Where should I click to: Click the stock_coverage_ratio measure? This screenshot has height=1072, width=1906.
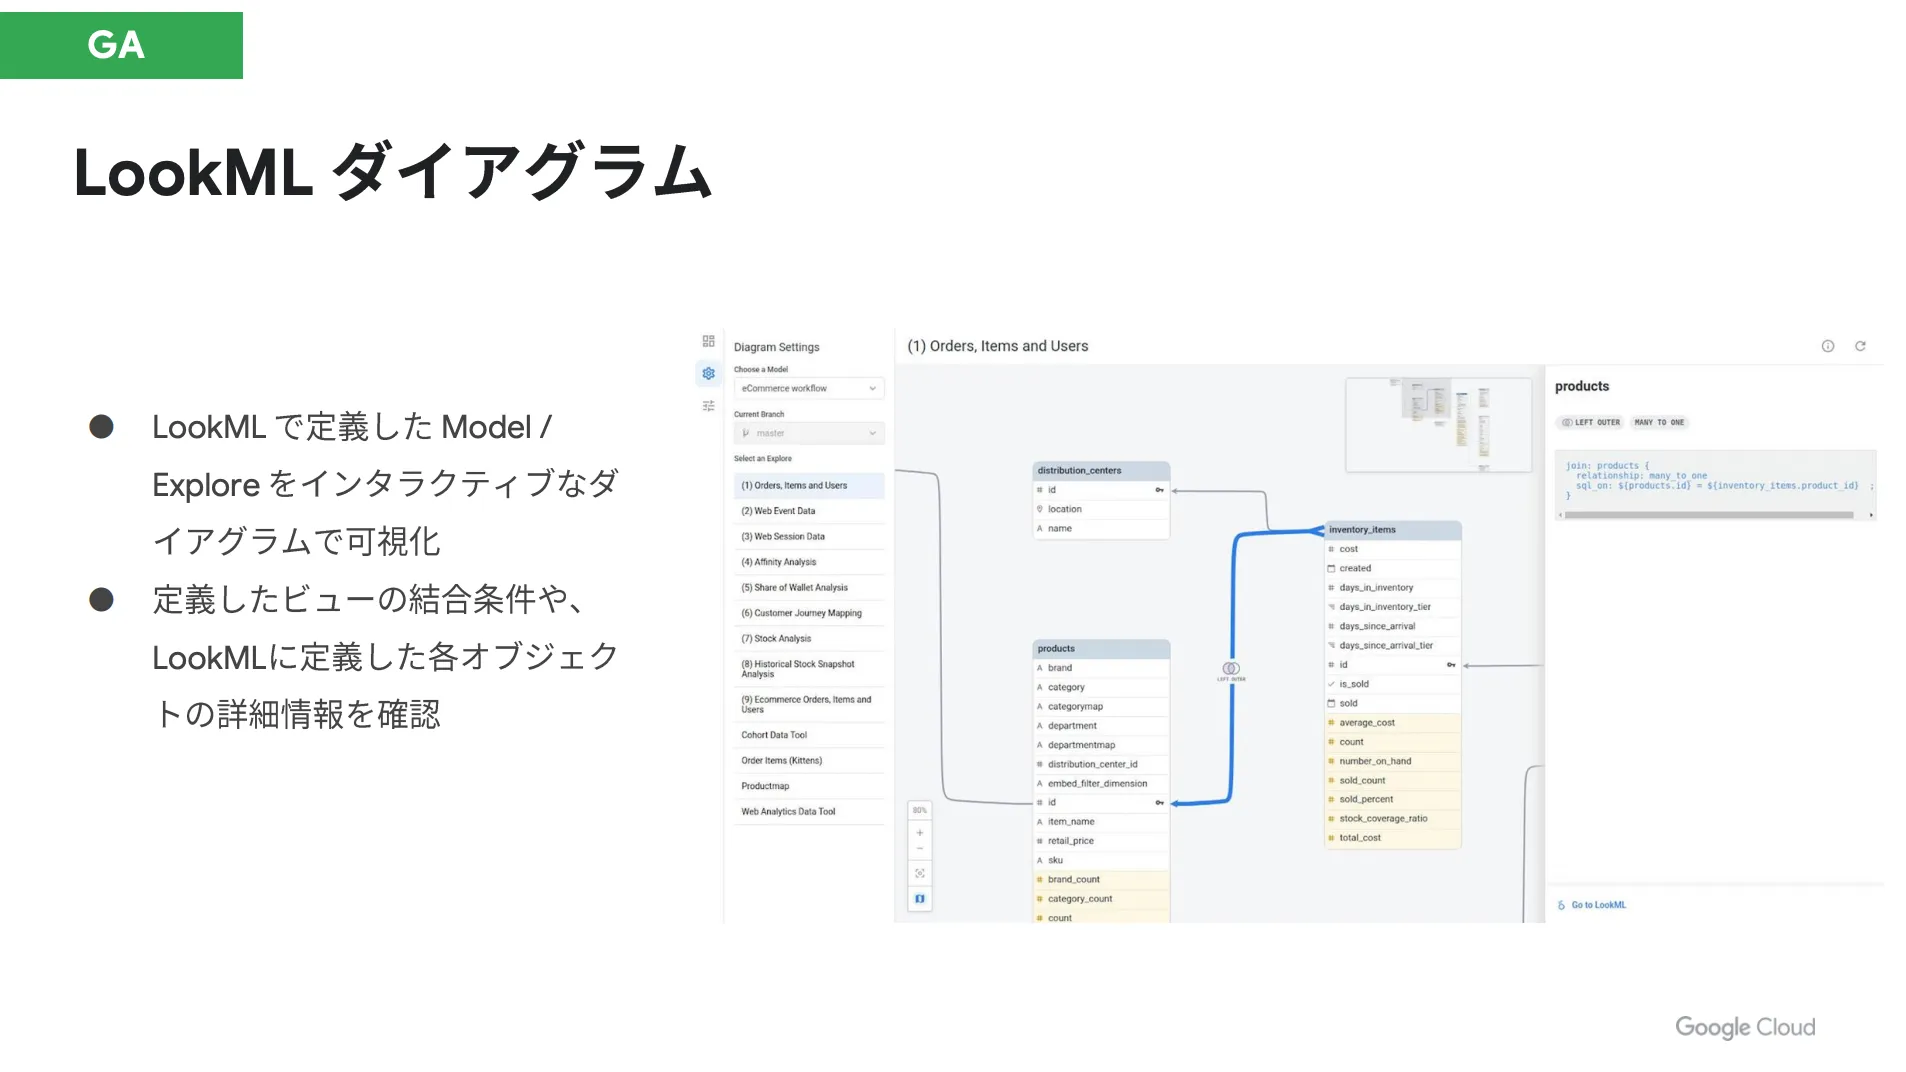click(x=1393, y=818)
